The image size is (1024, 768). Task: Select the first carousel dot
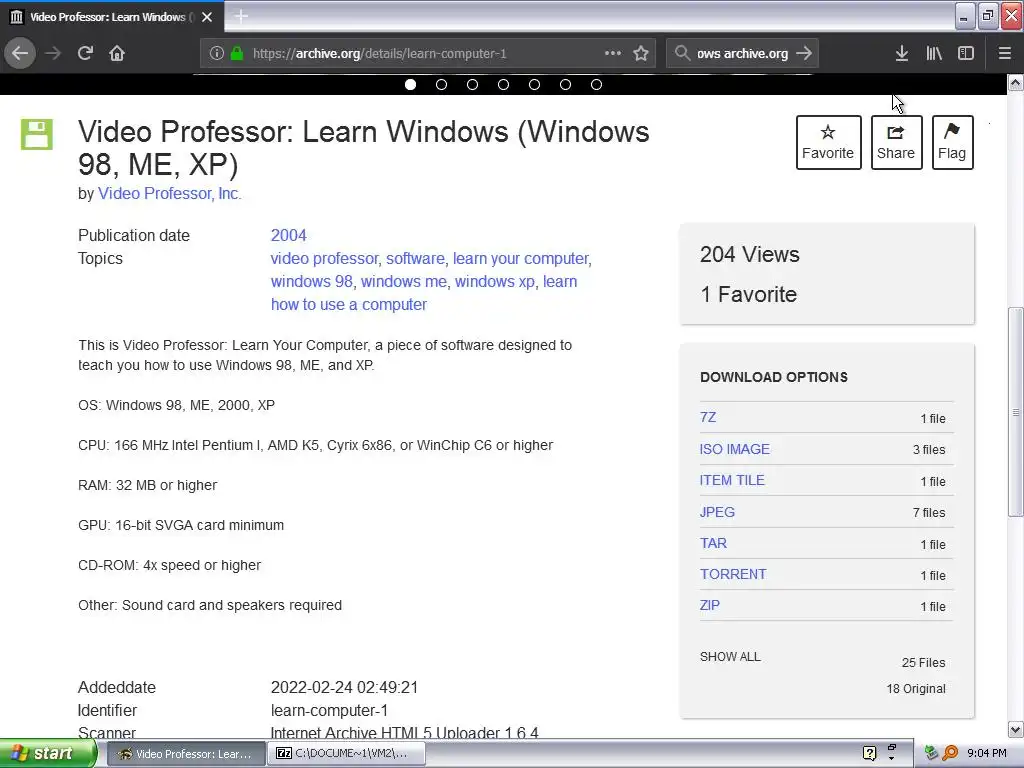tap(410, 84)
